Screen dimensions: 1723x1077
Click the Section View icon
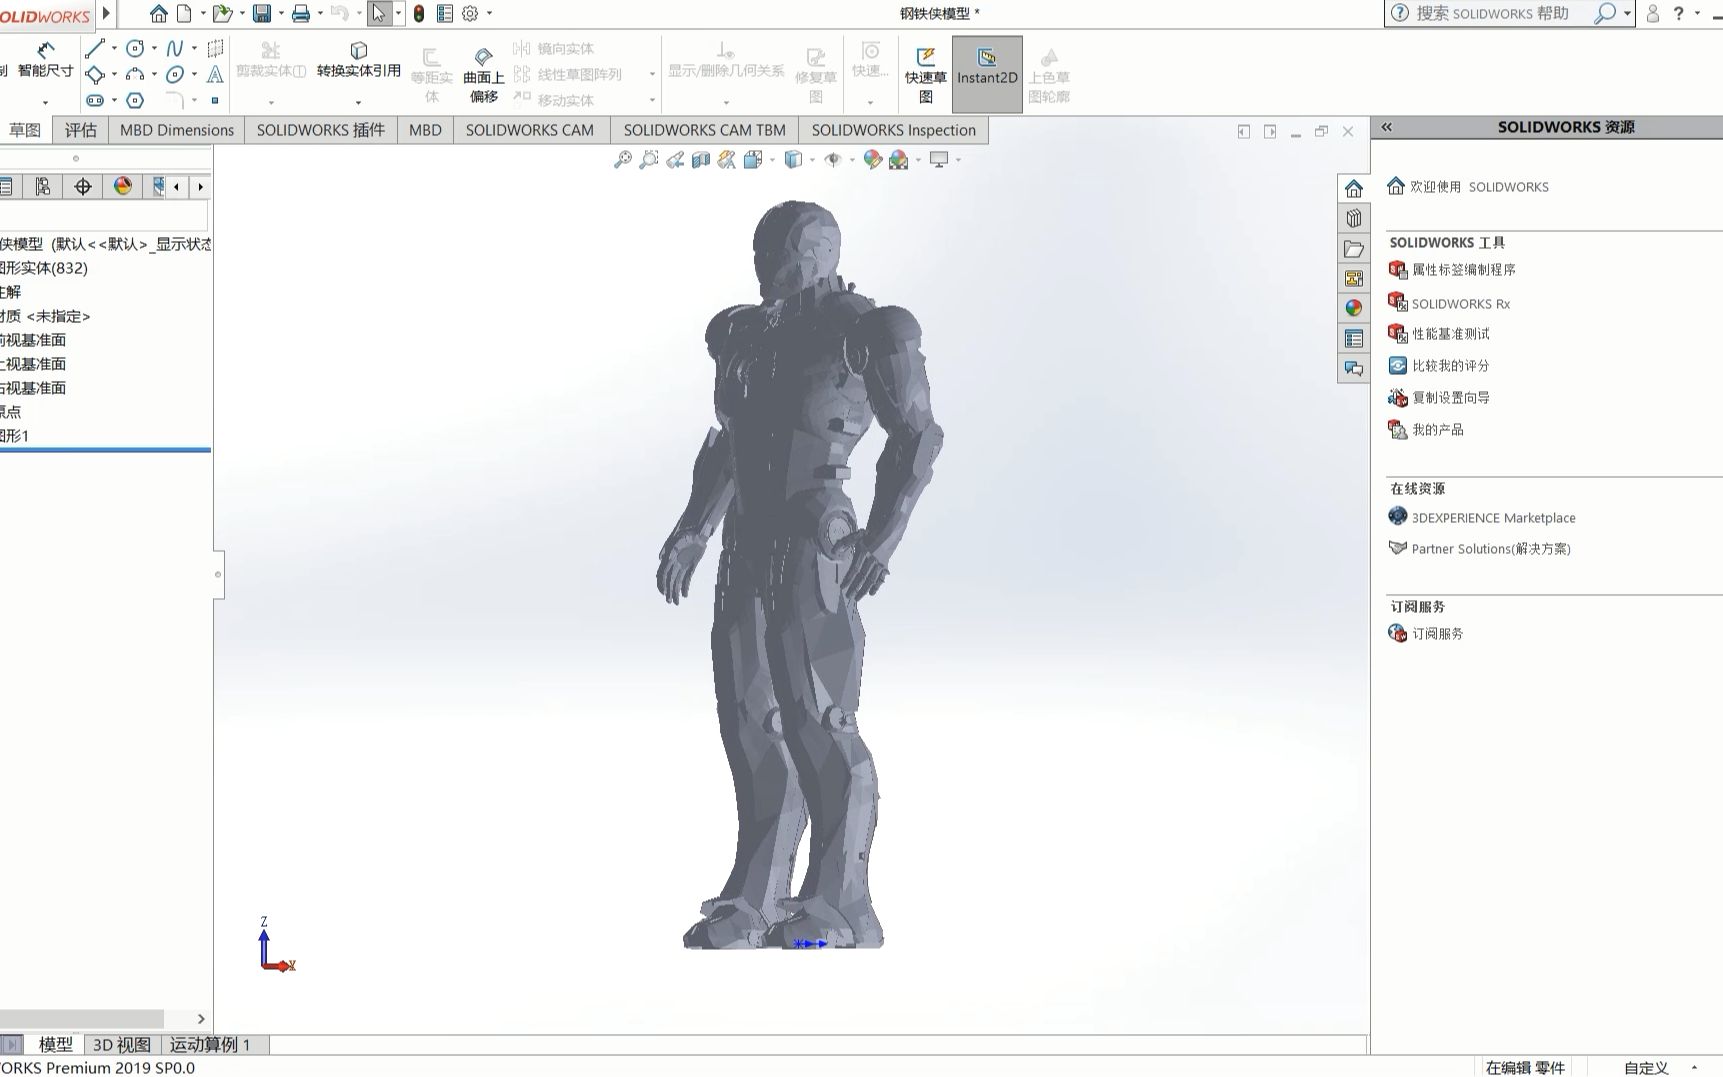(x=701, y=159)
